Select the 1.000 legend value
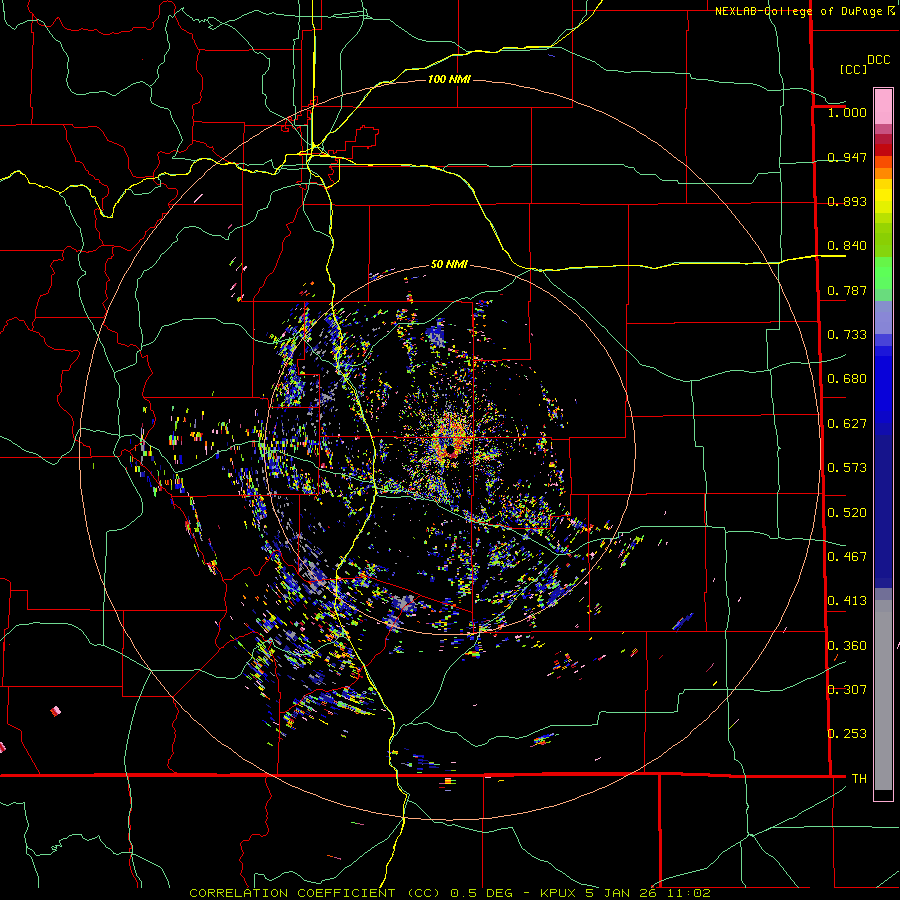Image resolution: width=900 pixels, height=900 pixels. point(847,112)
